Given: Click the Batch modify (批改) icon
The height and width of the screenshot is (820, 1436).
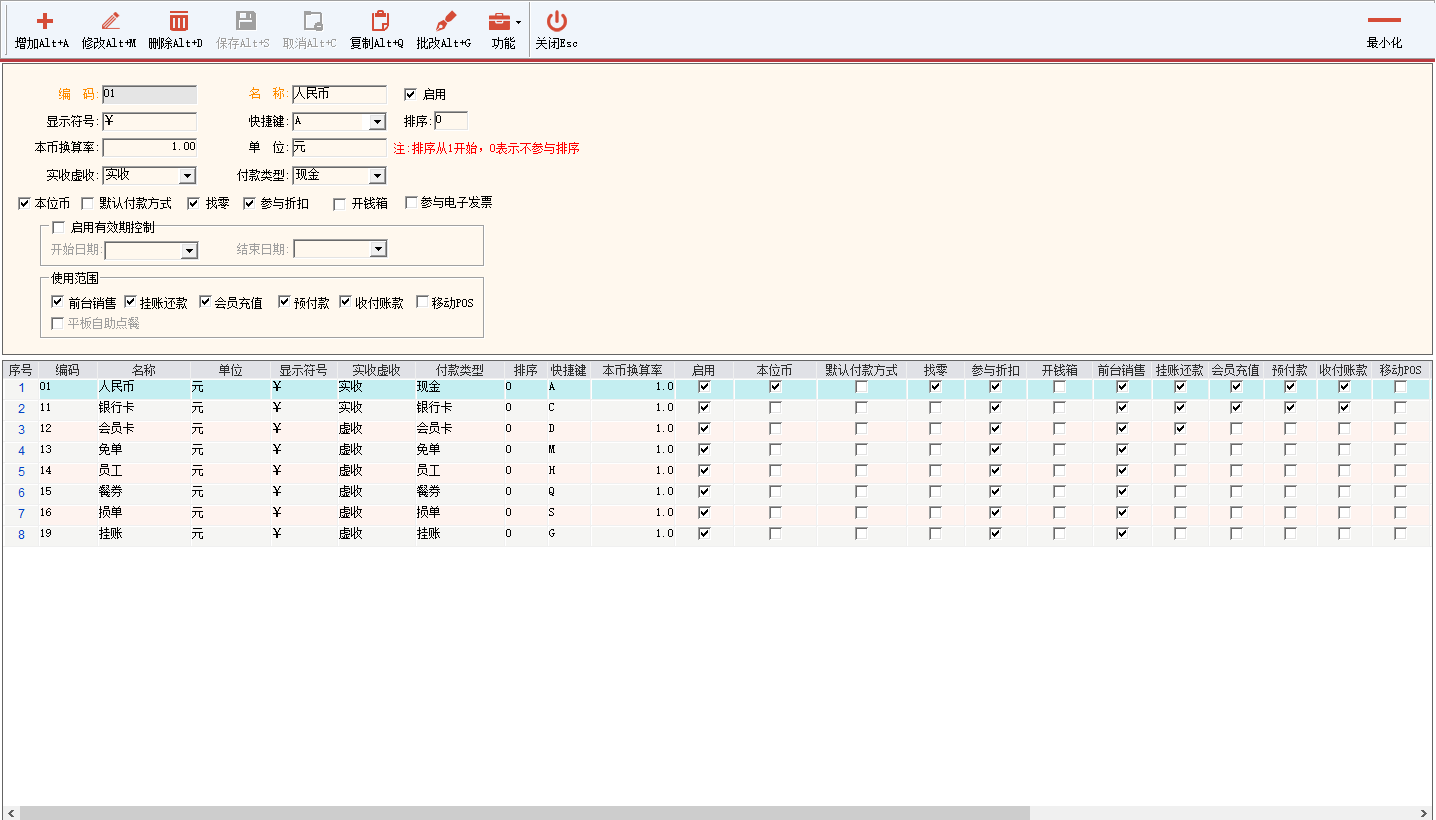Looking at the screenshot, I should click(446, 21).
